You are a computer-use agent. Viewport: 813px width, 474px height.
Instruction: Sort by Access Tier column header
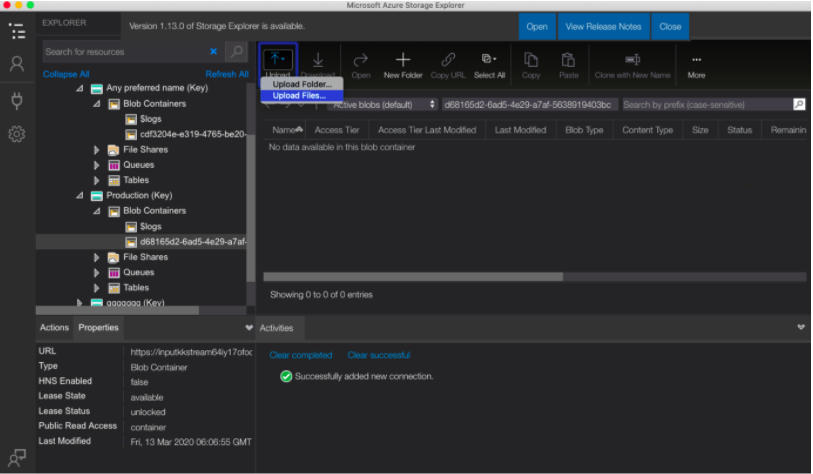337,130
